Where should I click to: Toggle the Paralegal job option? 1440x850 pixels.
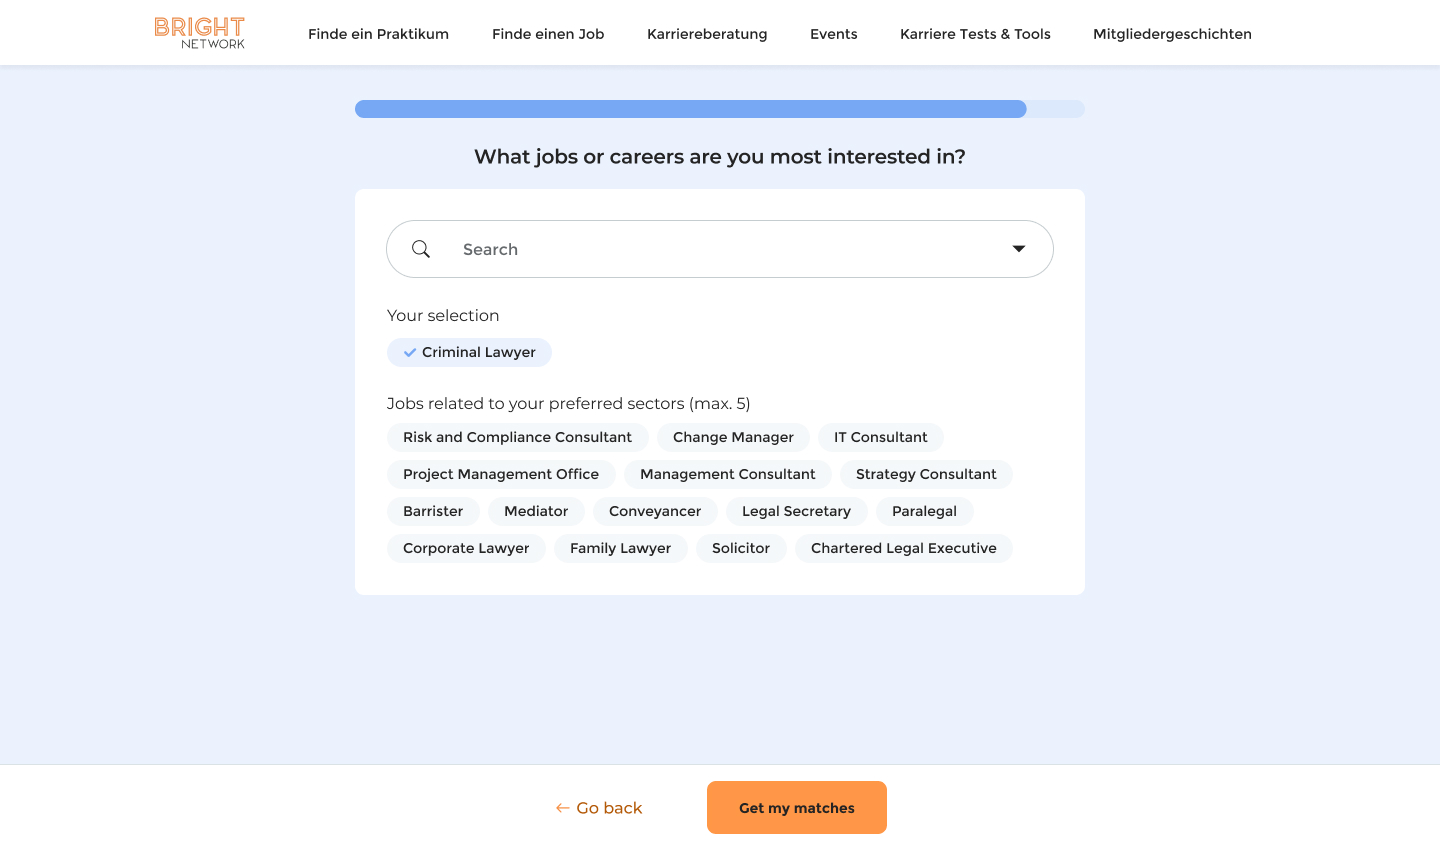coord(924,511)
